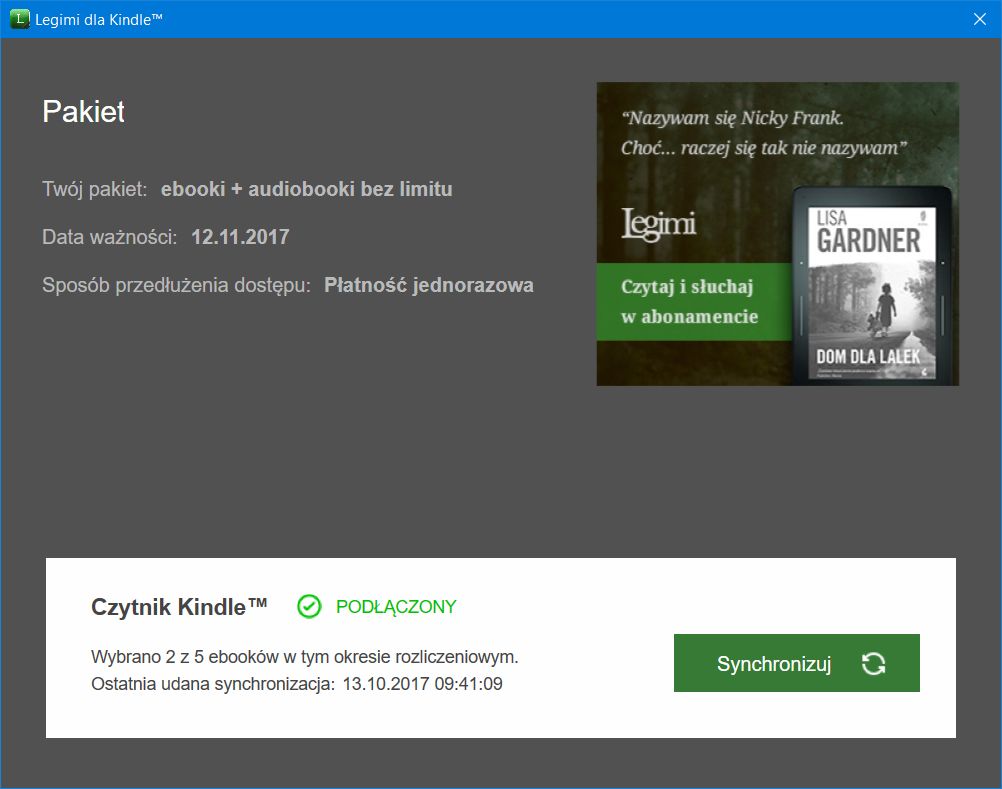The height and width of the screenshot is (789, 1002).
Task: Click 'Sposób przedłużenia dostępu:' label
Action: [x=176, y=285]
